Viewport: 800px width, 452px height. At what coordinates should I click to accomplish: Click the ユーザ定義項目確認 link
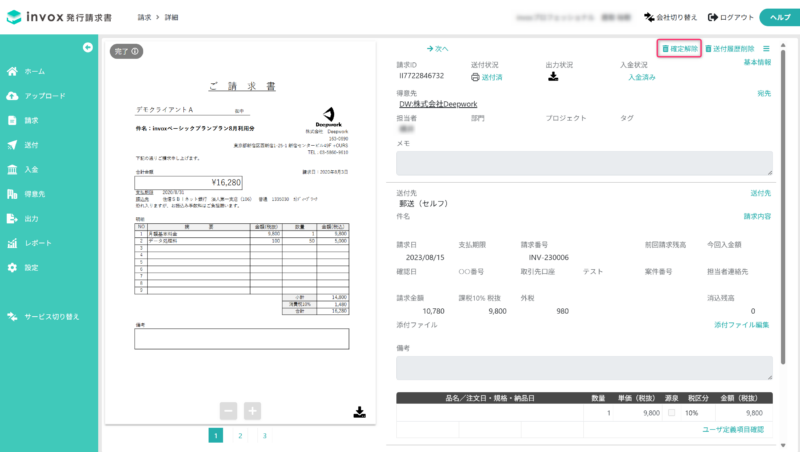[x=733, y=430]
